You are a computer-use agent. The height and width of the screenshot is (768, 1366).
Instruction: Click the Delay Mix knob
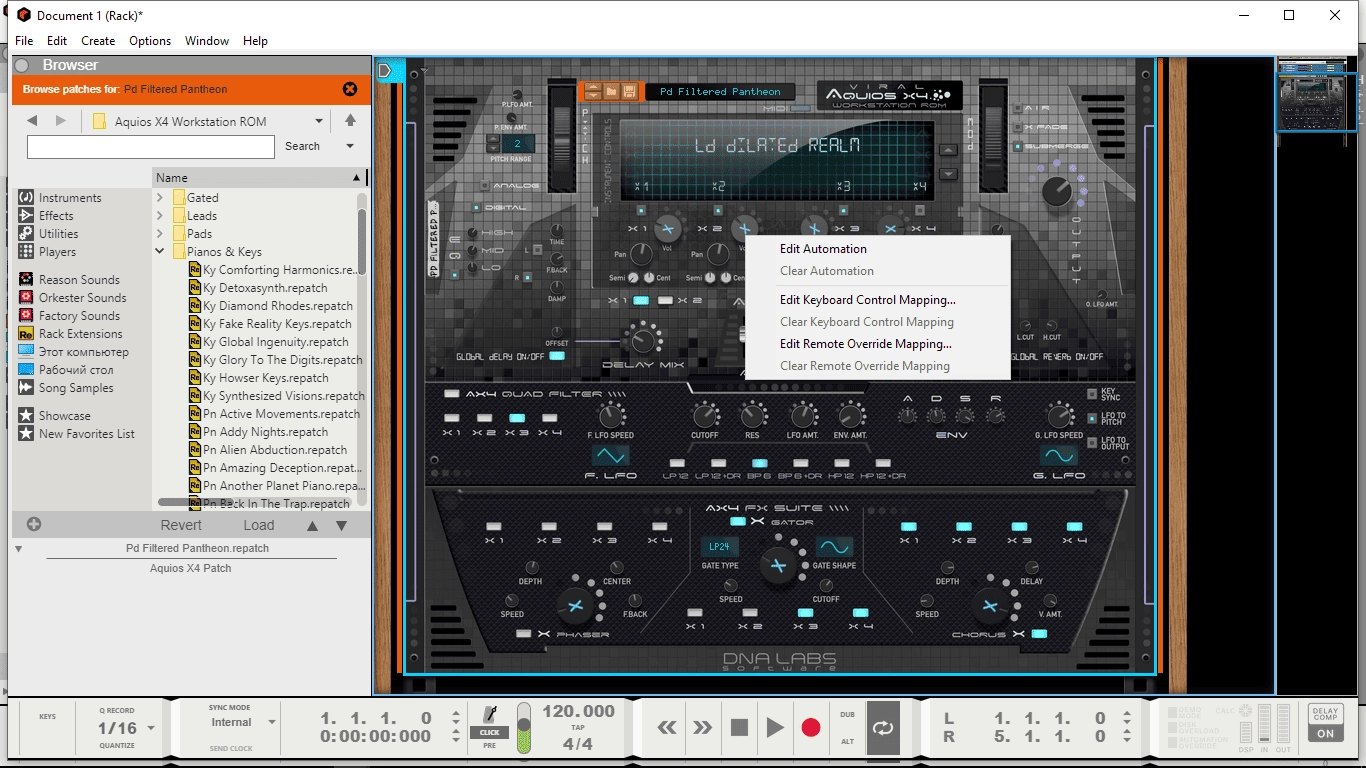coord(644,341)
